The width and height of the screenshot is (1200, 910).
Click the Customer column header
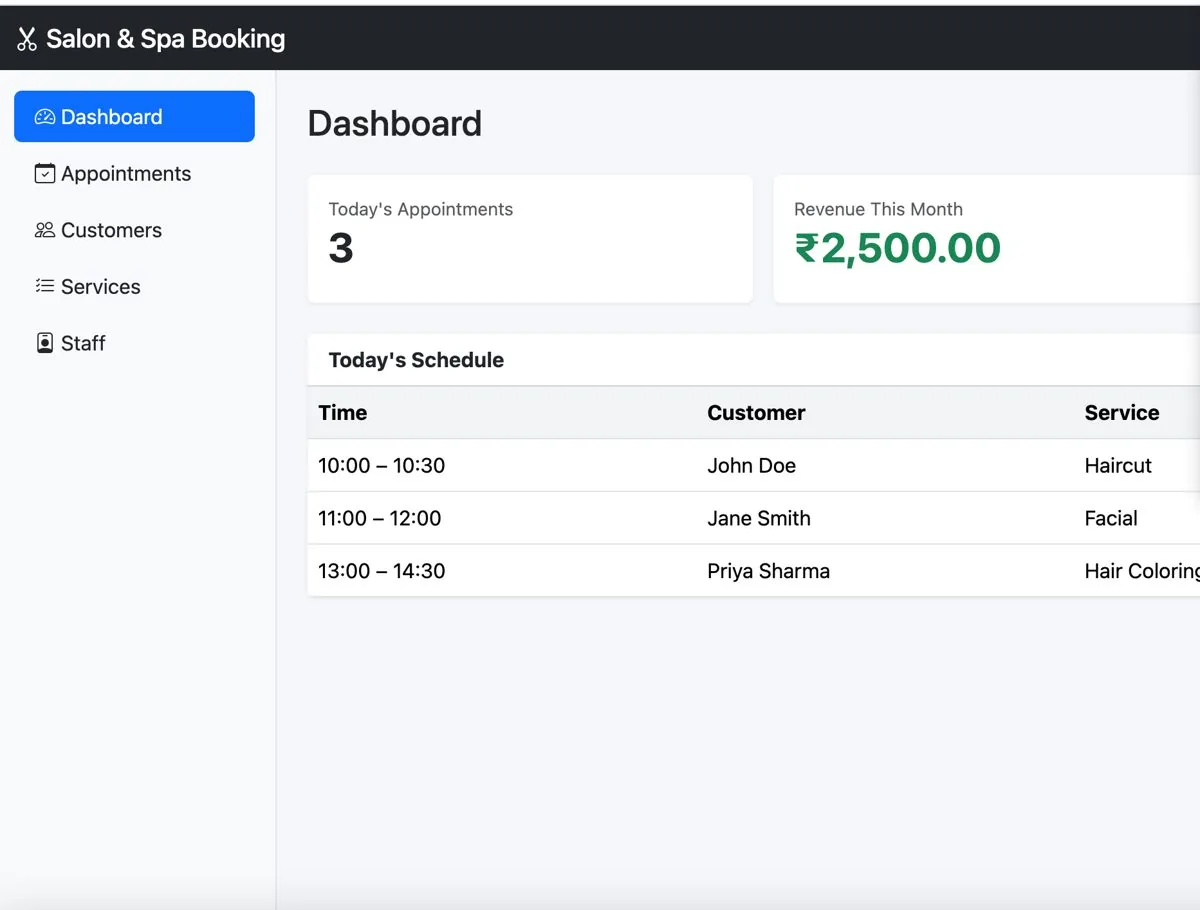[756, 413]
